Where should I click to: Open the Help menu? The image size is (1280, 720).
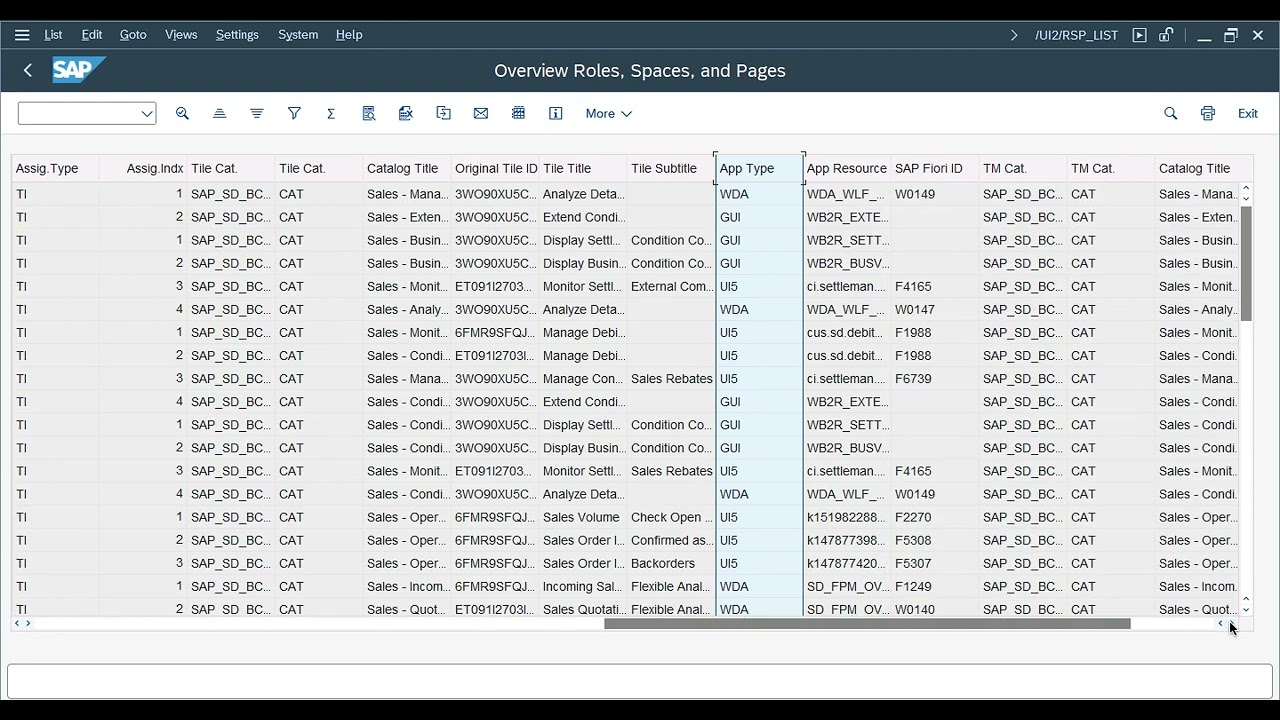click(x=349, y=35)
